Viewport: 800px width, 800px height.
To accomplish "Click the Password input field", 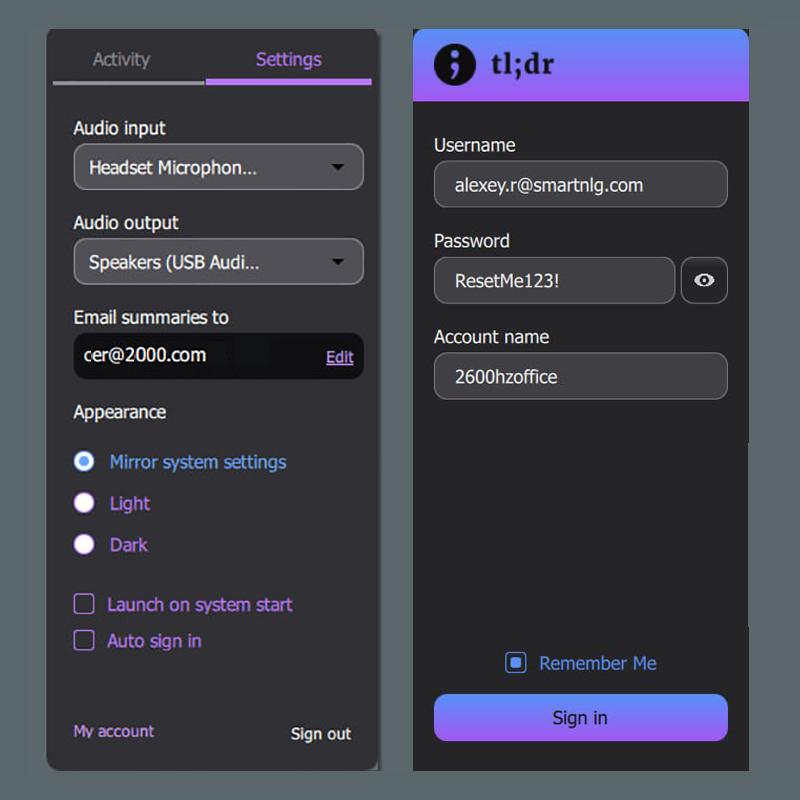I will (554, 281).
